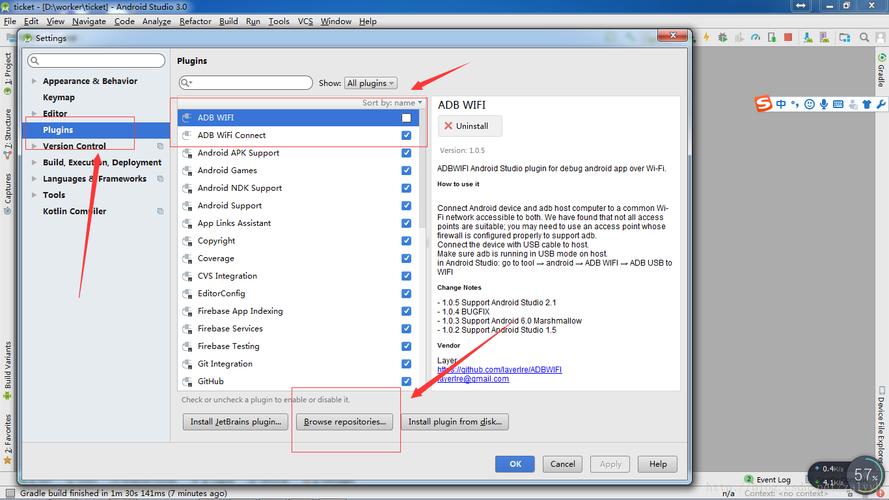Open the File menu
The image size is (889, 500).
click(10, 22)
